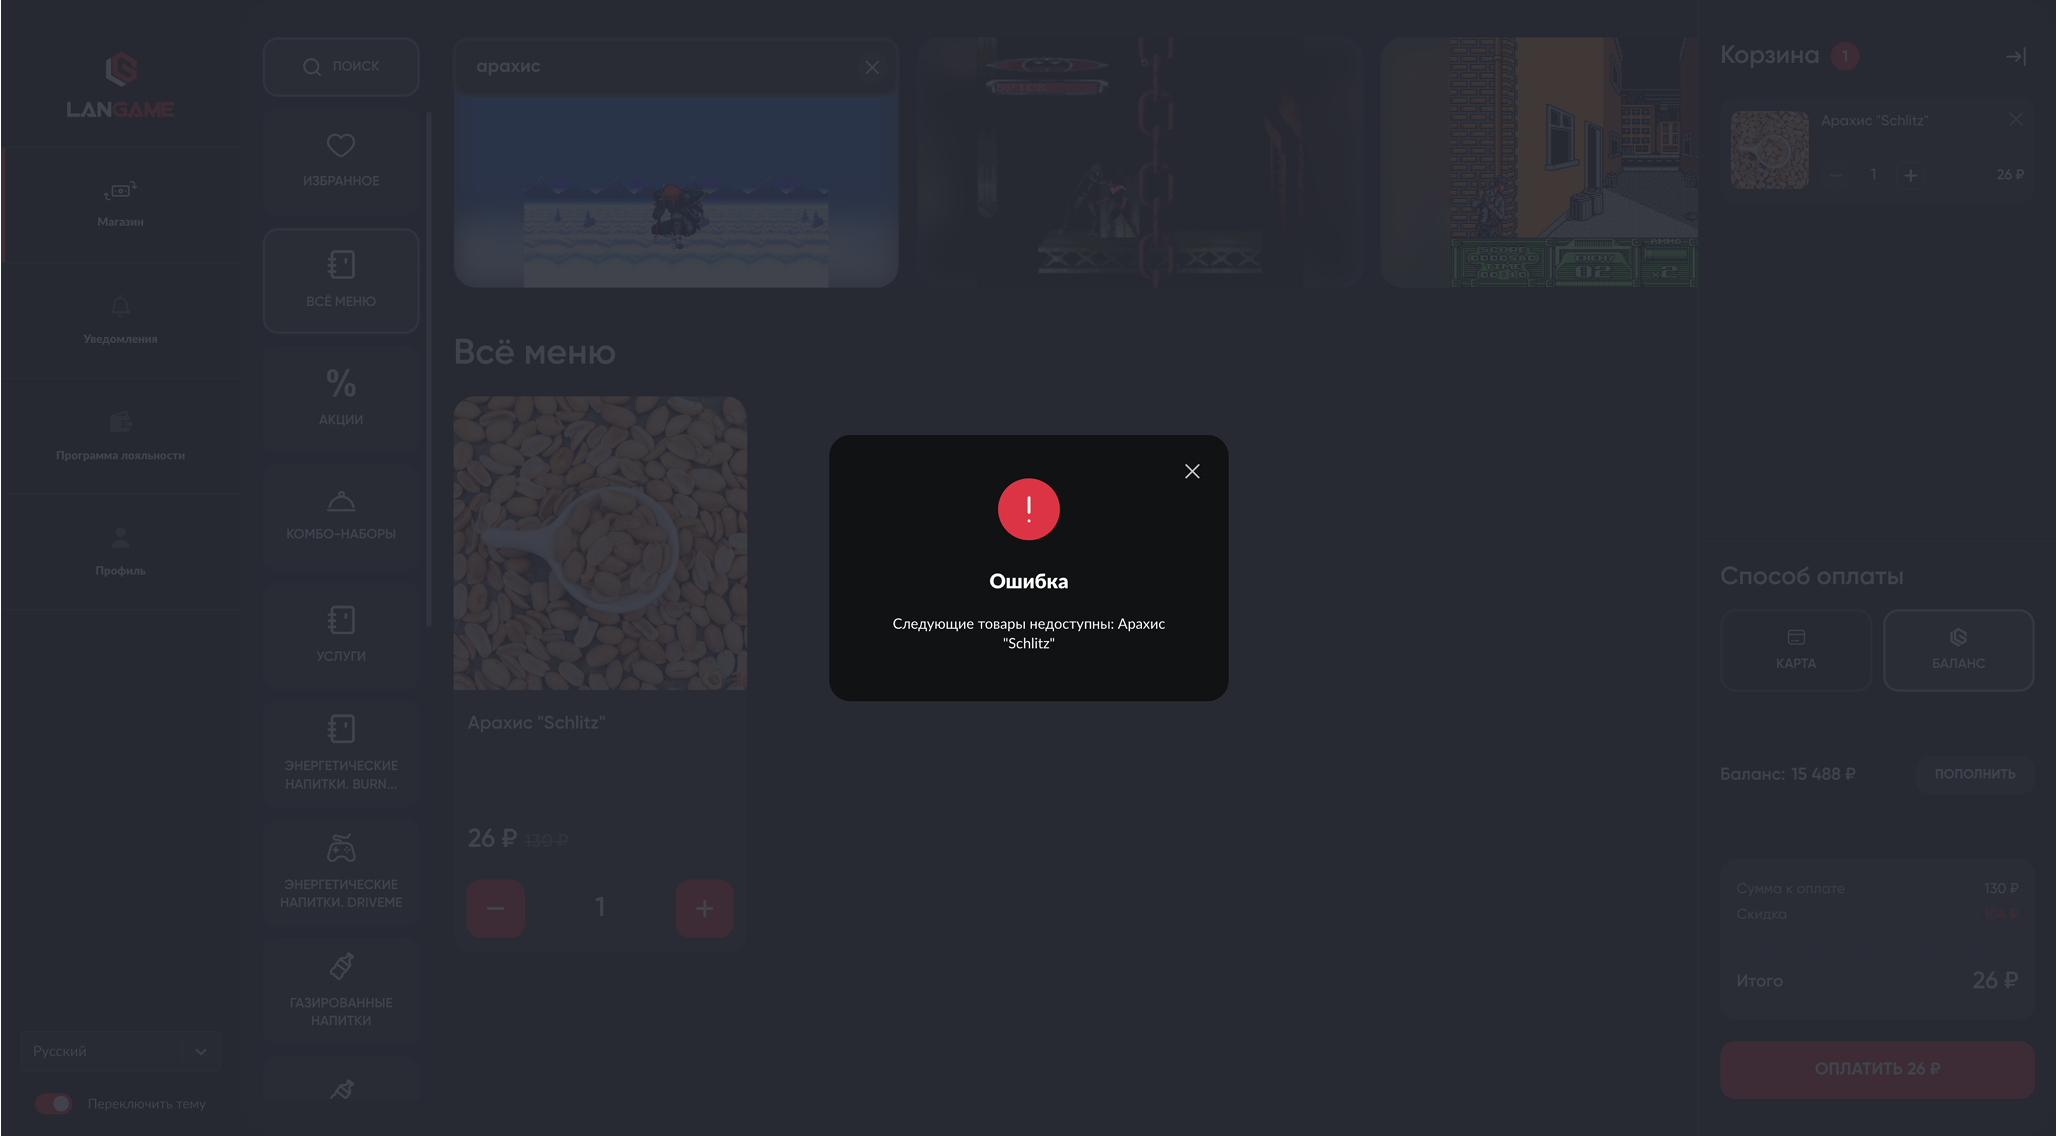Open Газированные напитки category
This screenshot has height=1136, width=2057.
point(341,991)
